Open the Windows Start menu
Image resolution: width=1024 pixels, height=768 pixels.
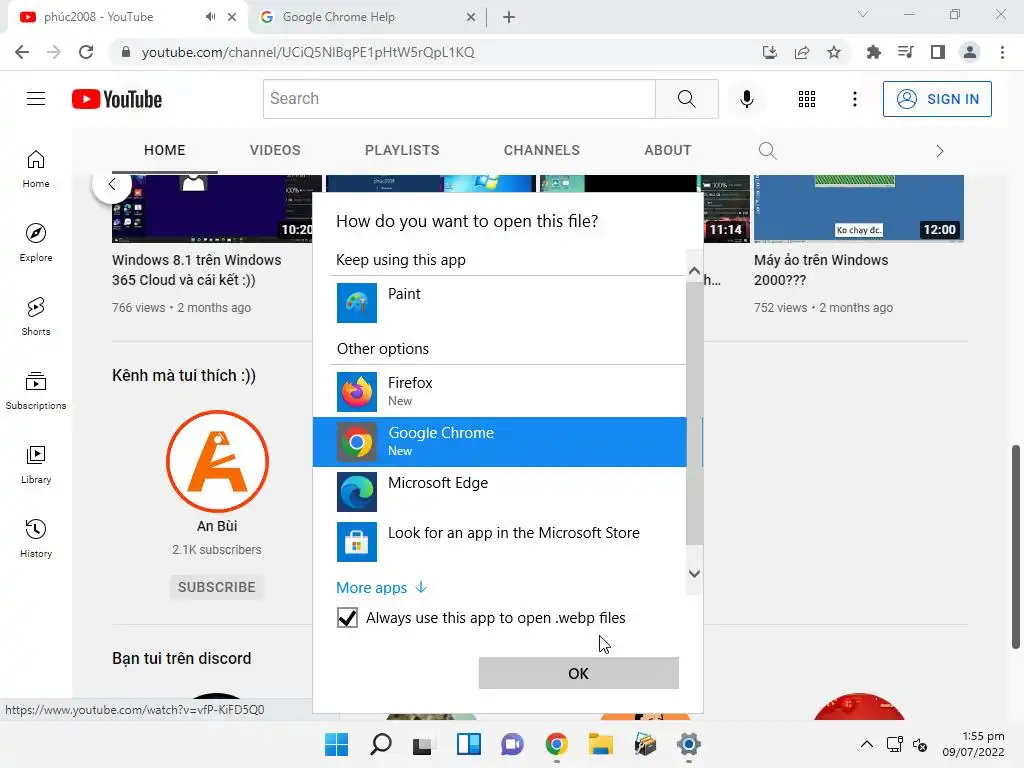pyautogui.click(x=336, y=744)
